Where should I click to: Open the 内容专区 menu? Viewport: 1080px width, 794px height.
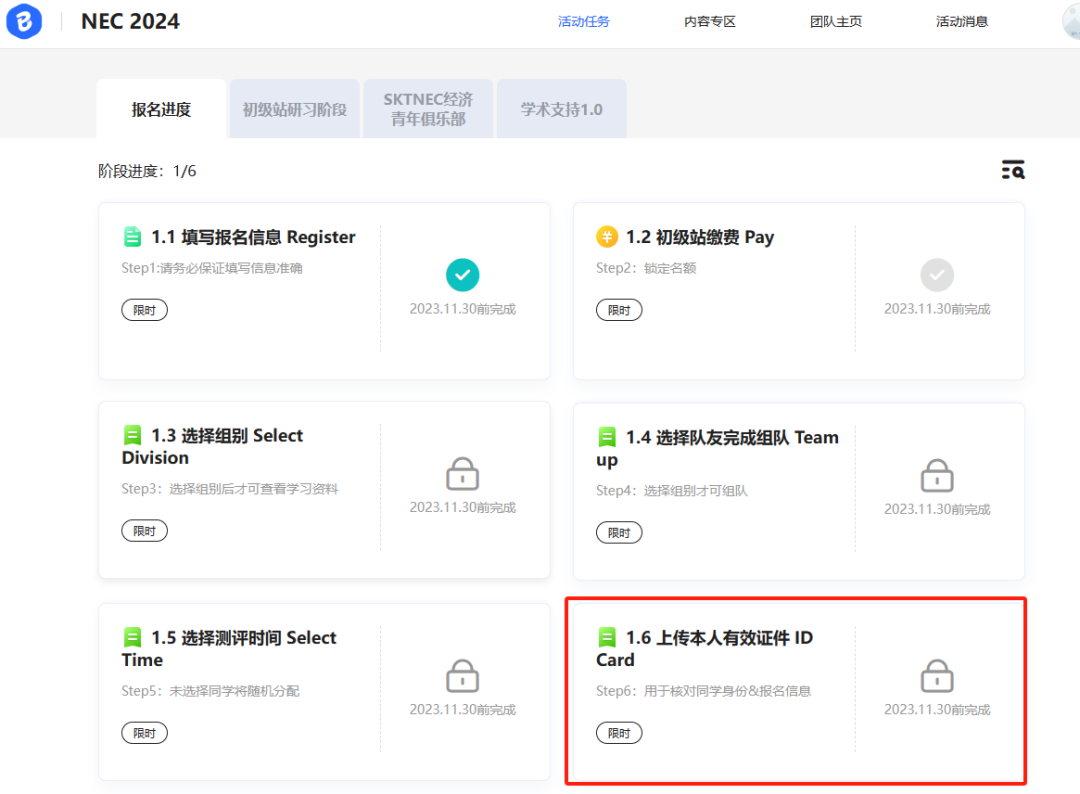coord(709,21)
